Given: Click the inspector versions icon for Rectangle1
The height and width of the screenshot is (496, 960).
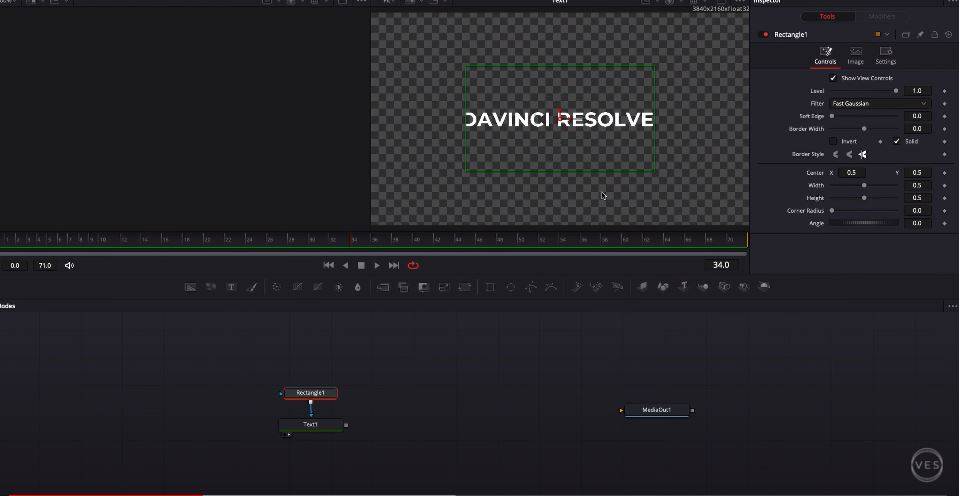Looking at the screenshot, I should click(x=906, y=35).
